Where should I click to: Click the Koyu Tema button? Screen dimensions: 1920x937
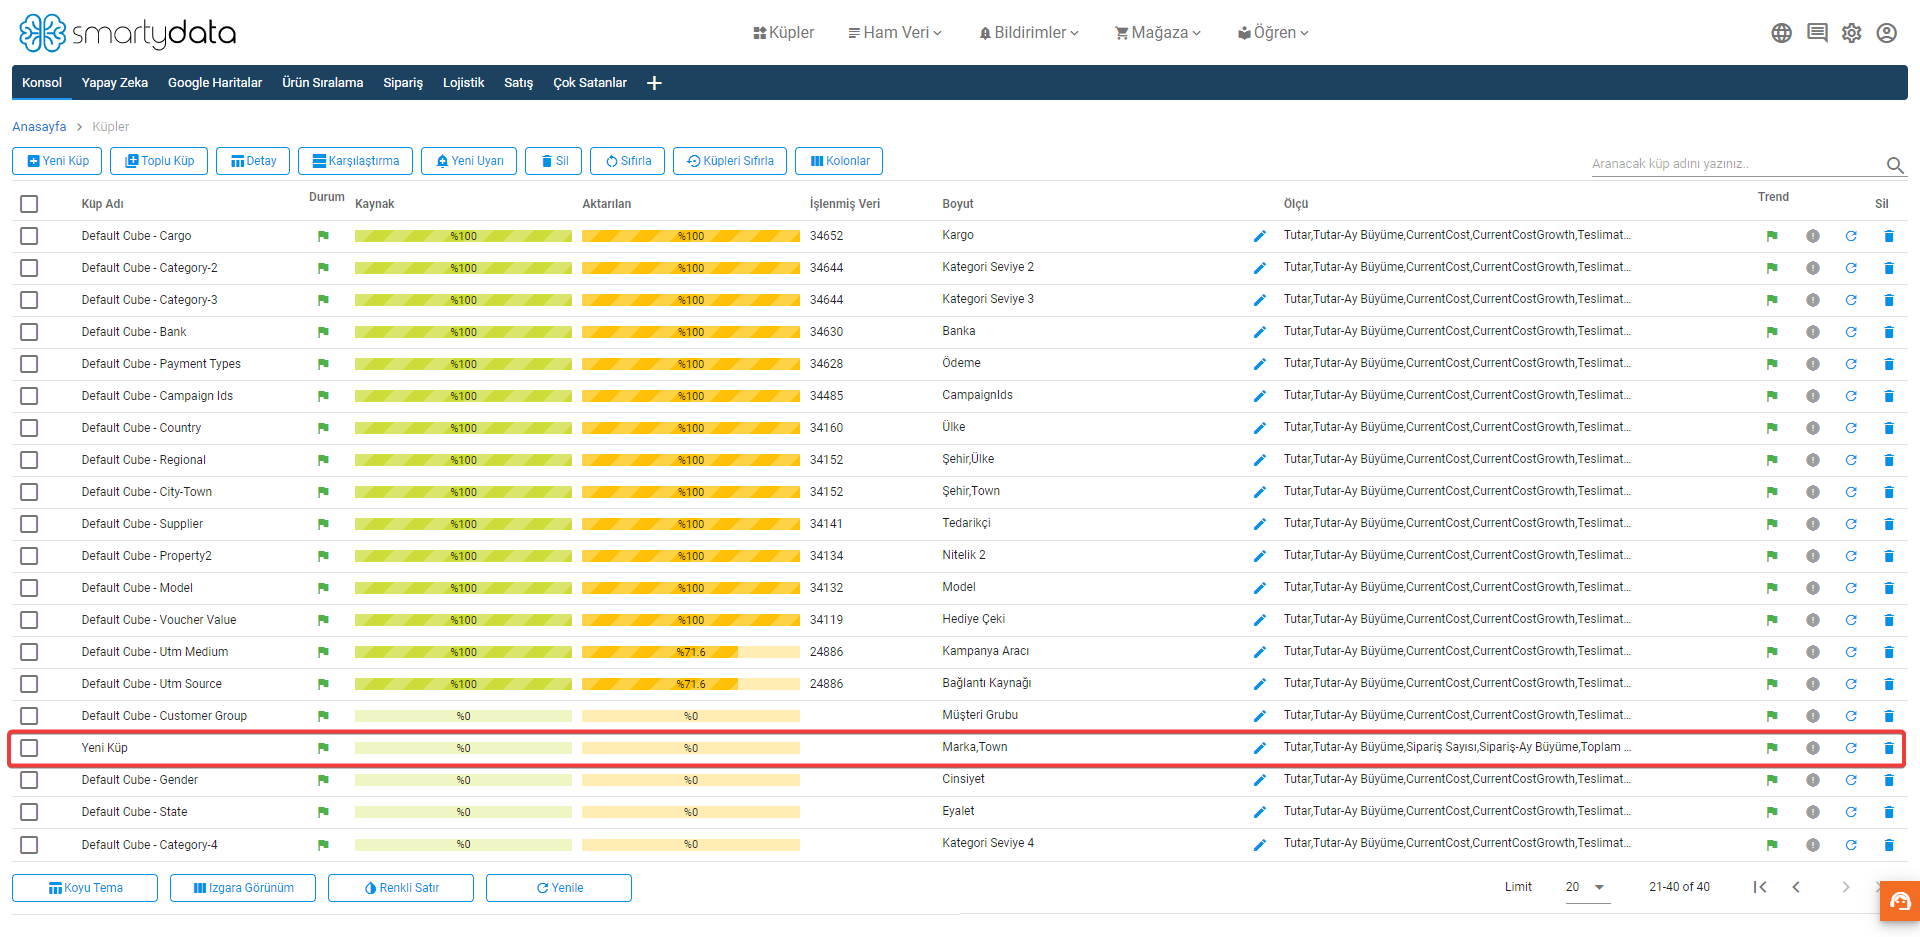click(x=85, y=888)
